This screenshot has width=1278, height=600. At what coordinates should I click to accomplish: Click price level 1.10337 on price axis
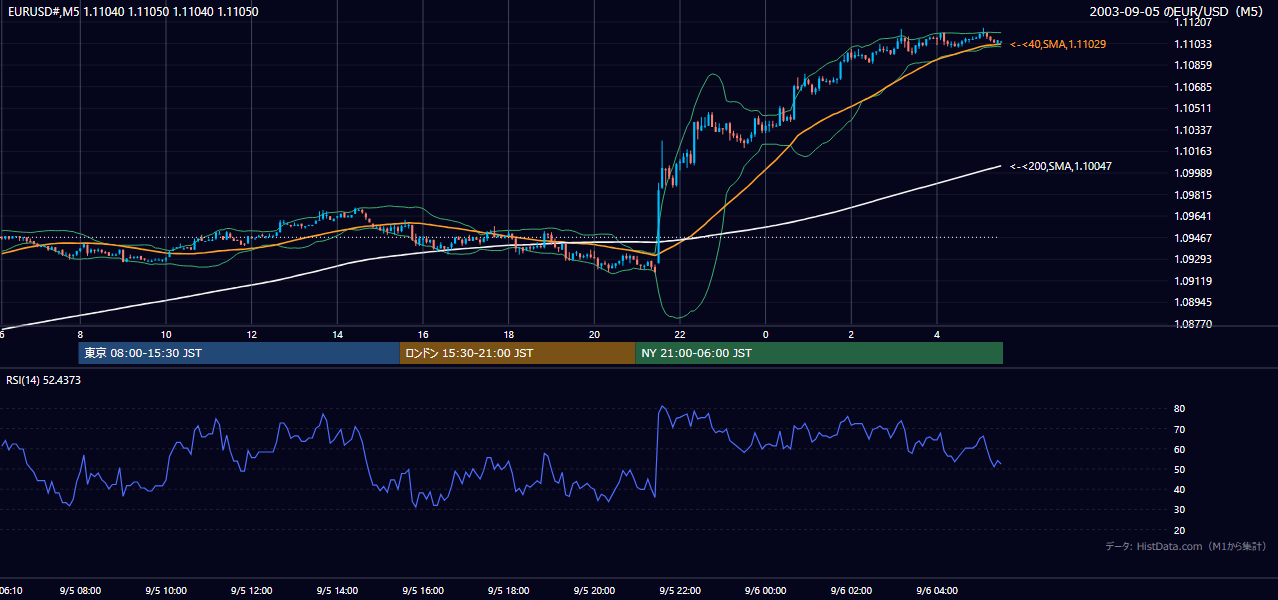[1193, 130]
